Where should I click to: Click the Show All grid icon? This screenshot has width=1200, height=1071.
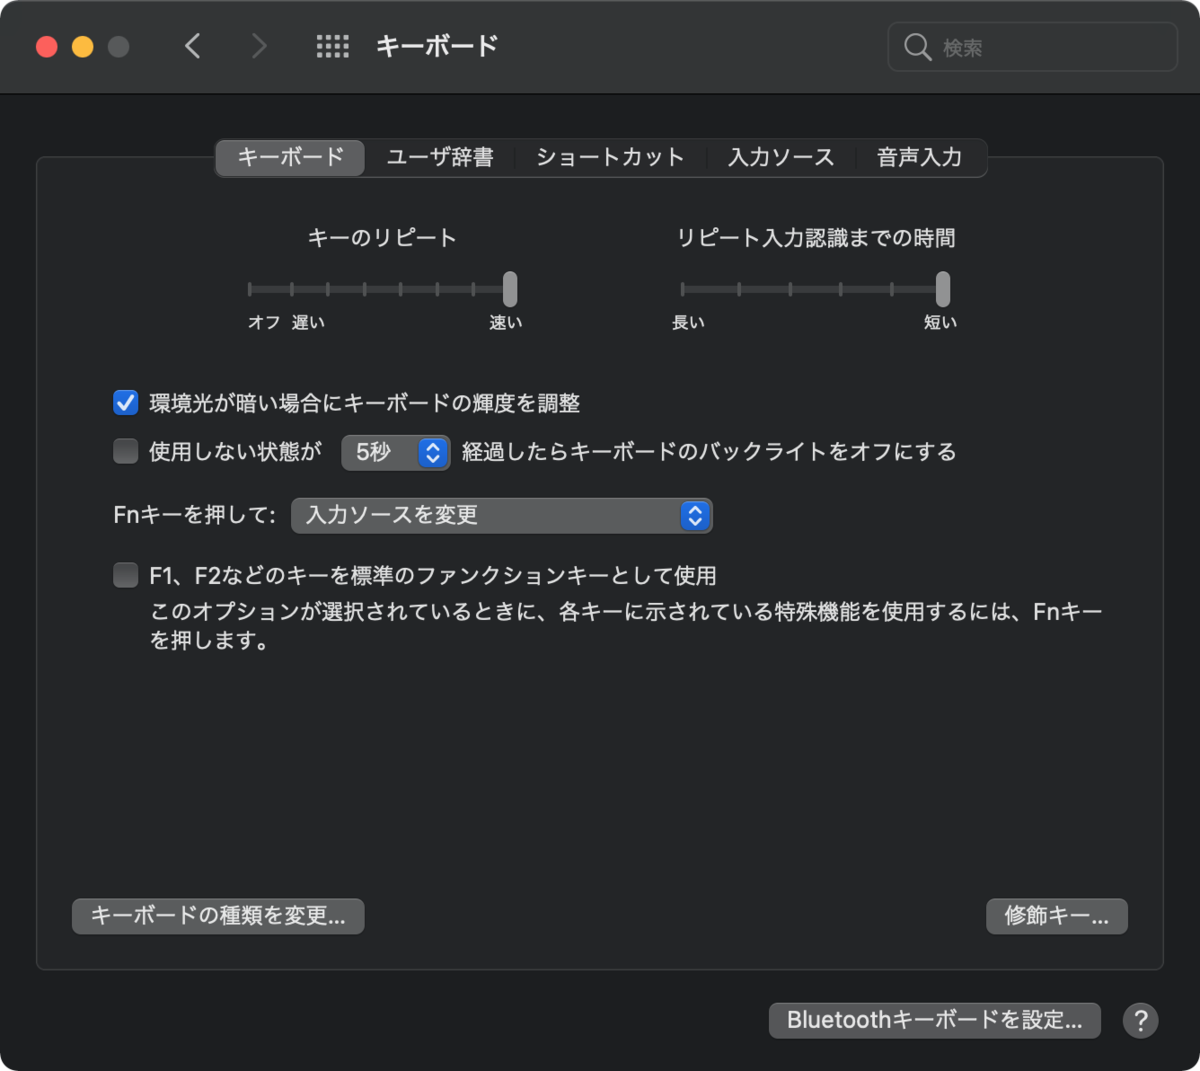[332, 45]
